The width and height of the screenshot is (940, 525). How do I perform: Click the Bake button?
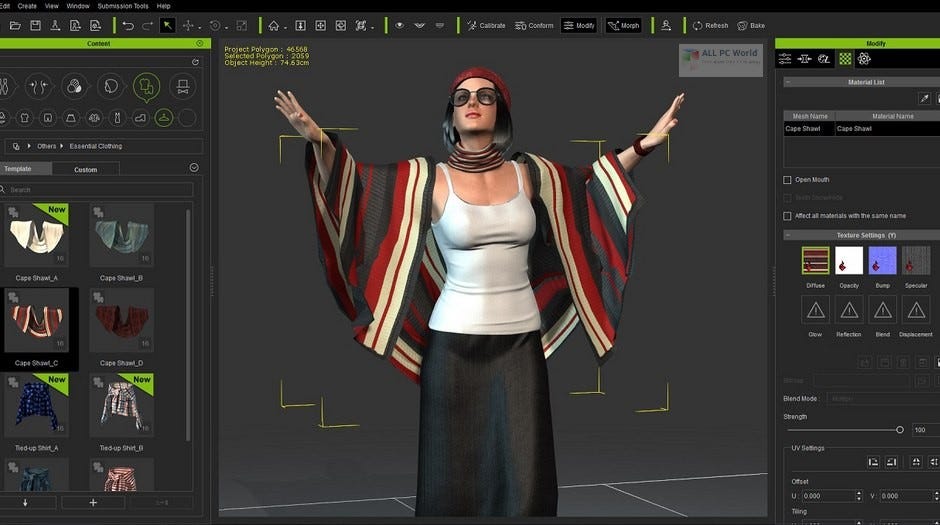point(751,26)
